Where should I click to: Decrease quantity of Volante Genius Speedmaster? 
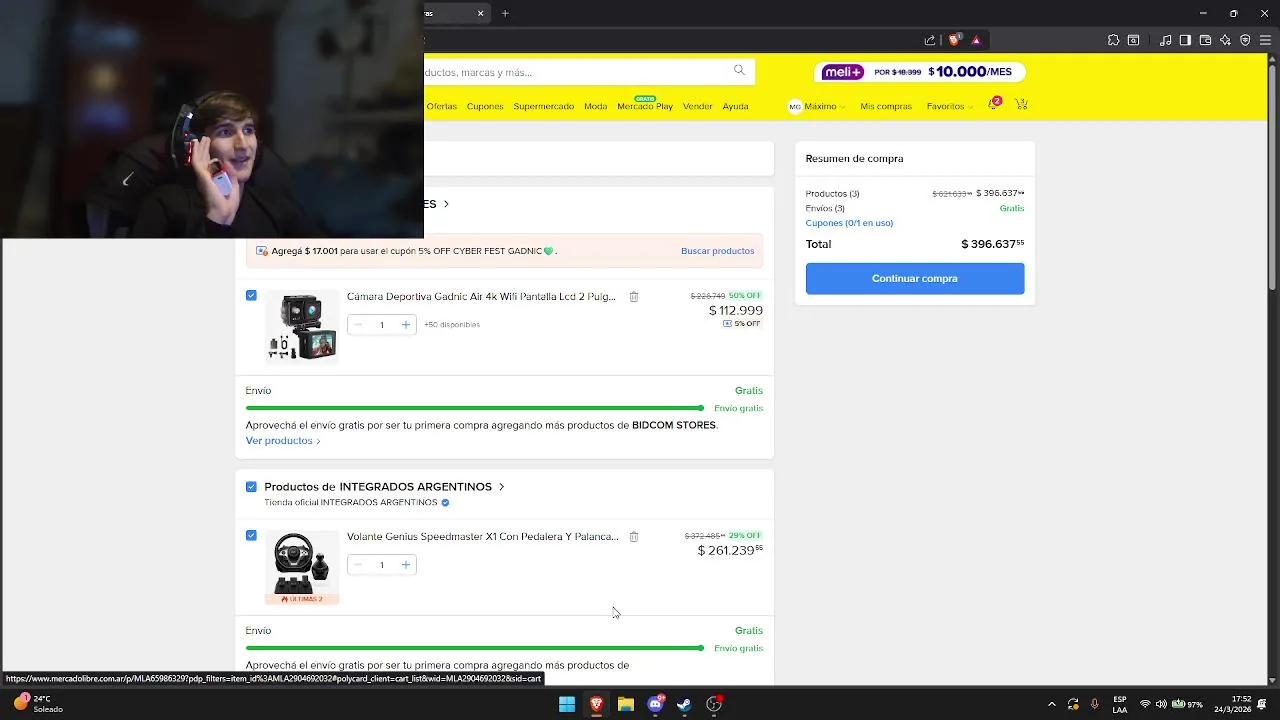tap(358, 564)
